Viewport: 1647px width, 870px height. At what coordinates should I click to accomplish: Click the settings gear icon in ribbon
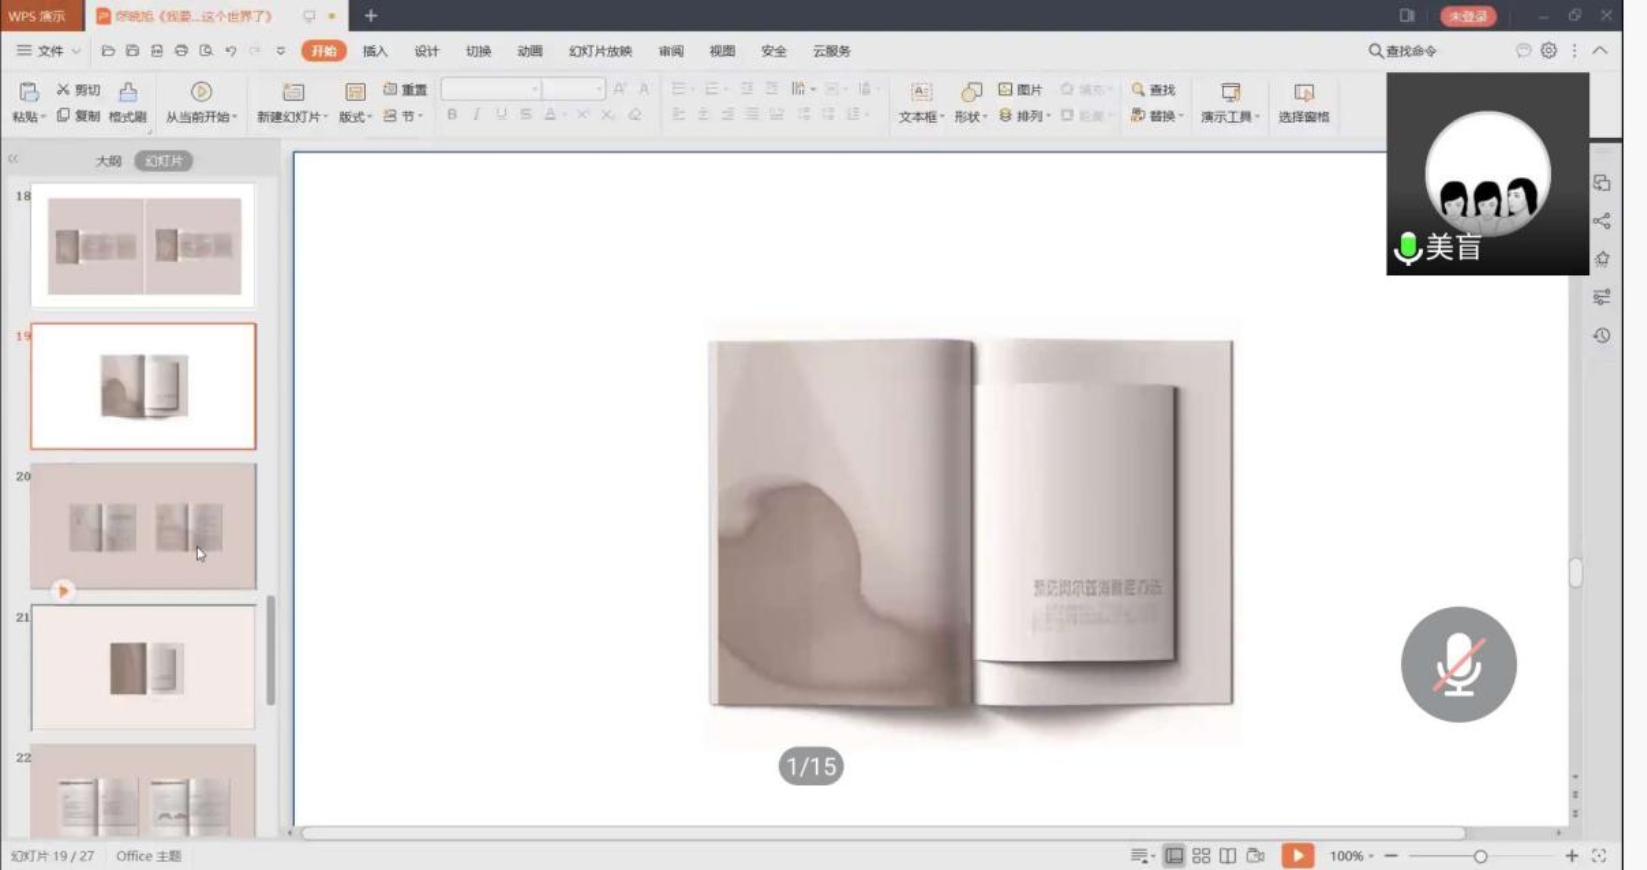1548,51
